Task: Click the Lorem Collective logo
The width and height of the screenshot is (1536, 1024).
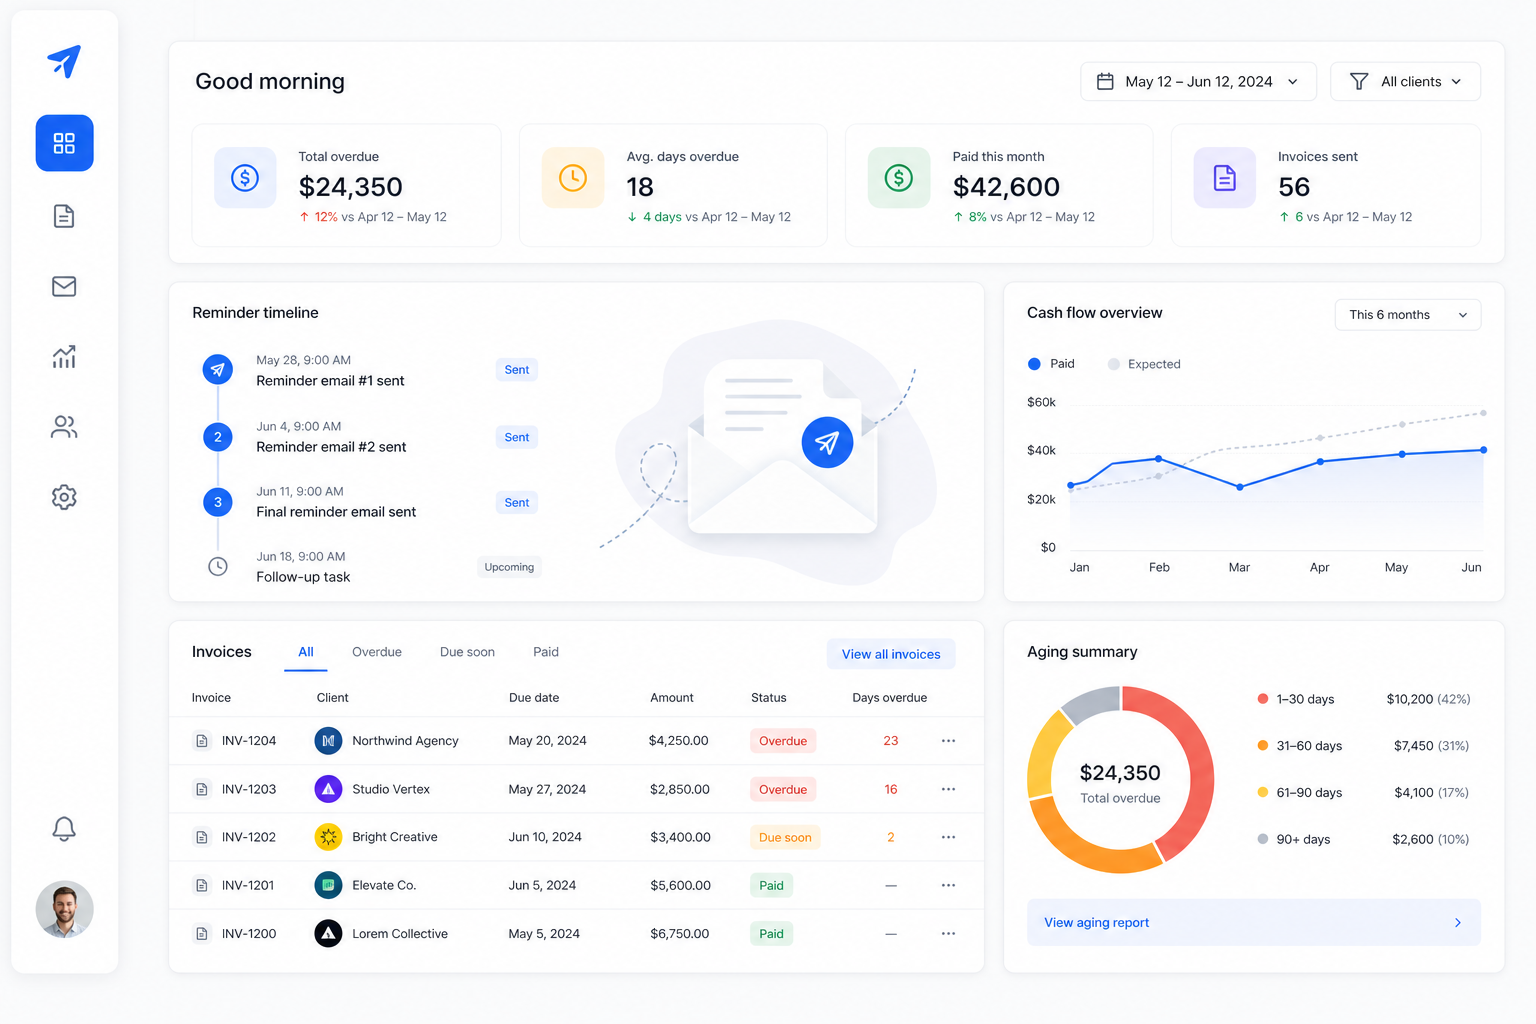Action: pos(328,933)
